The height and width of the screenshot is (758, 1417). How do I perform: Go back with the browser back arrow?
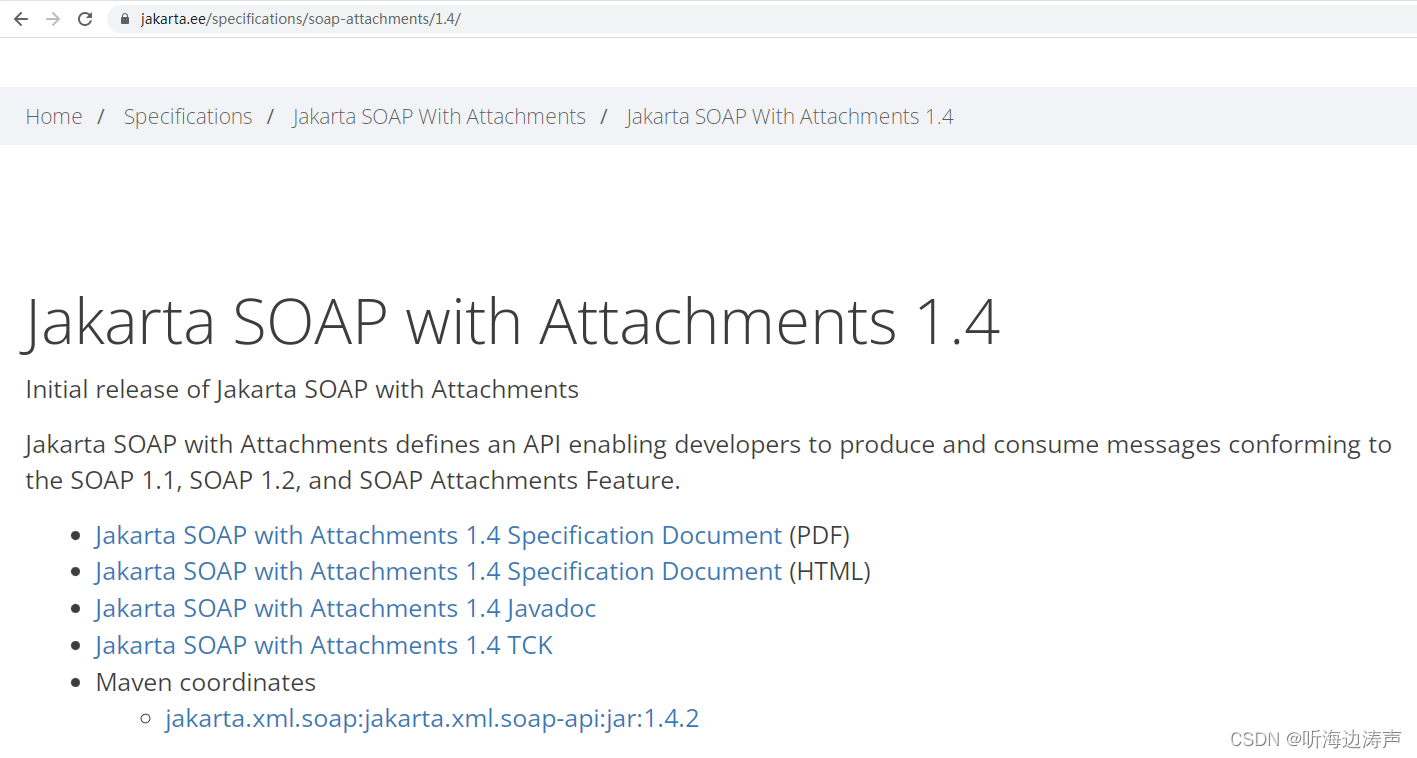tap(21, 19)
